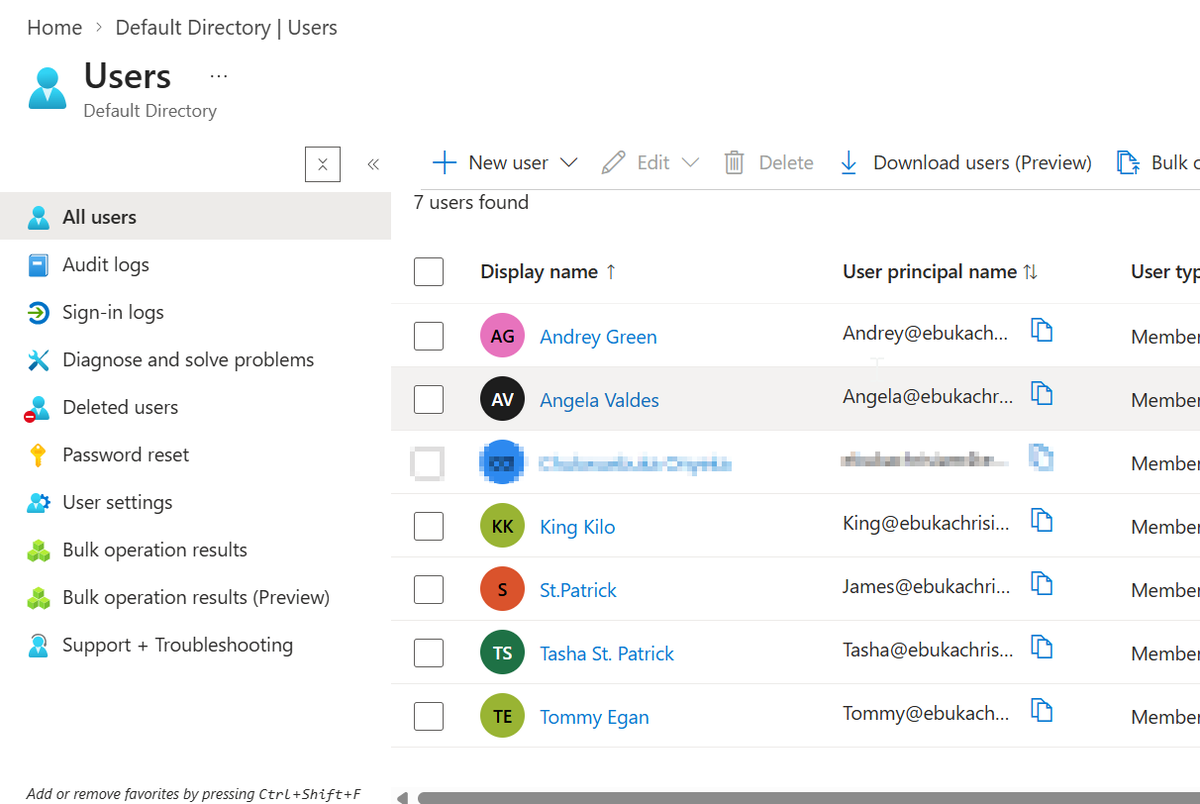Open Angela Valdes user link

pyautogui.click(x=599, y=400)
